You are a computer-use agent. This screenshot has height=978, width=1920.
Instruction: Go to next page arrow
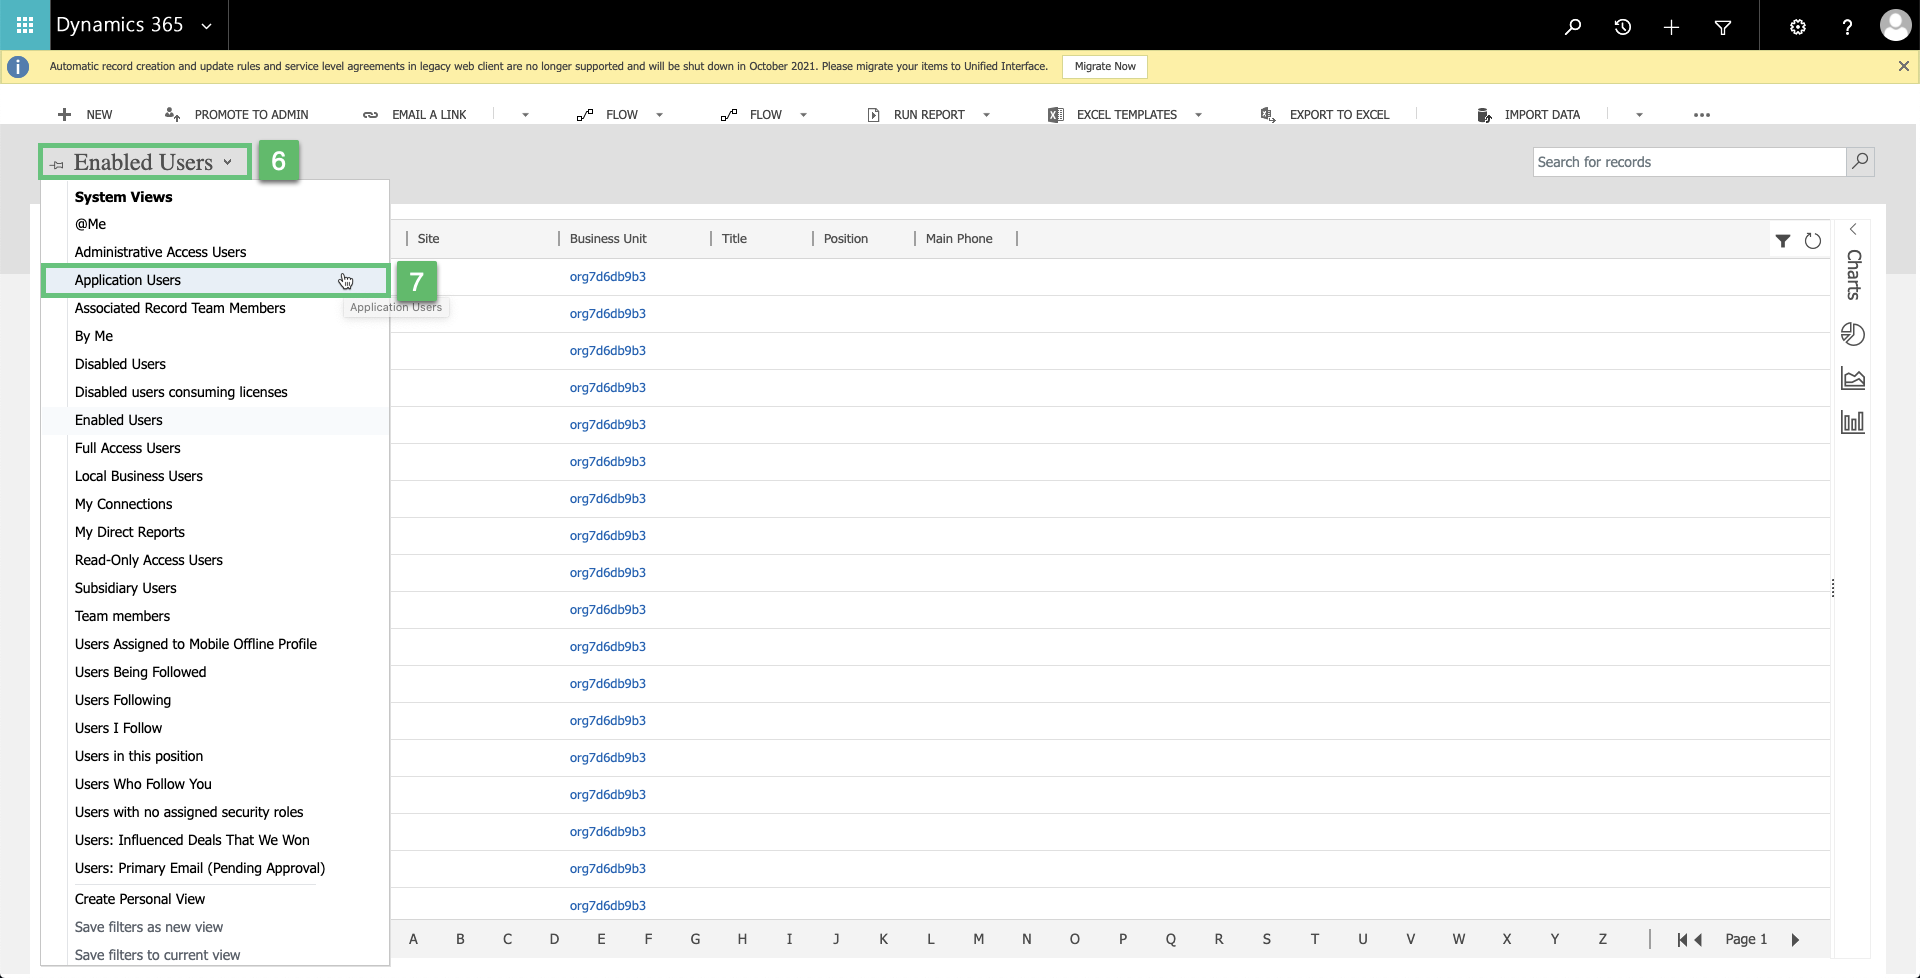point(1796,939)
